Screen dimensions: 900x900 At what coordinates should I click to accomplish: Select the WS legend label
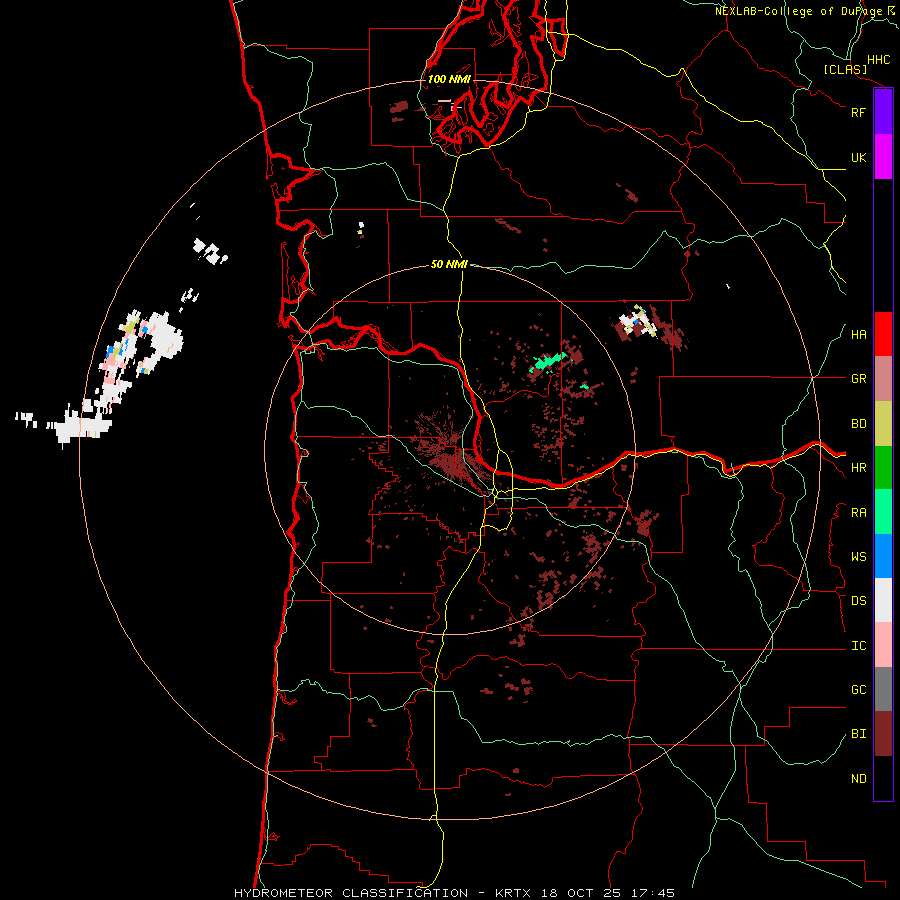858,557
